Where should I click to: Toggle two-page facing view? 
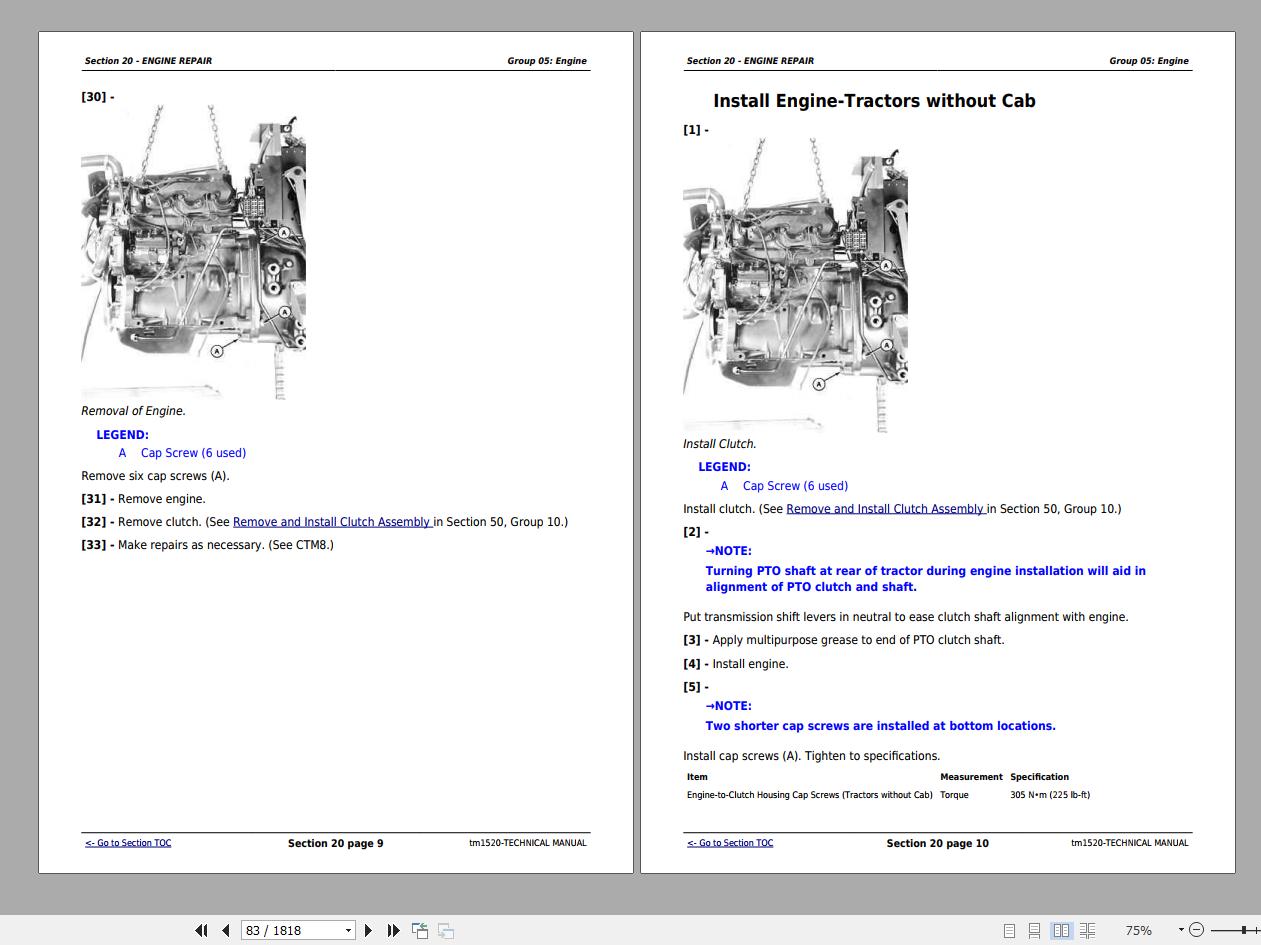coord(1061,930)
